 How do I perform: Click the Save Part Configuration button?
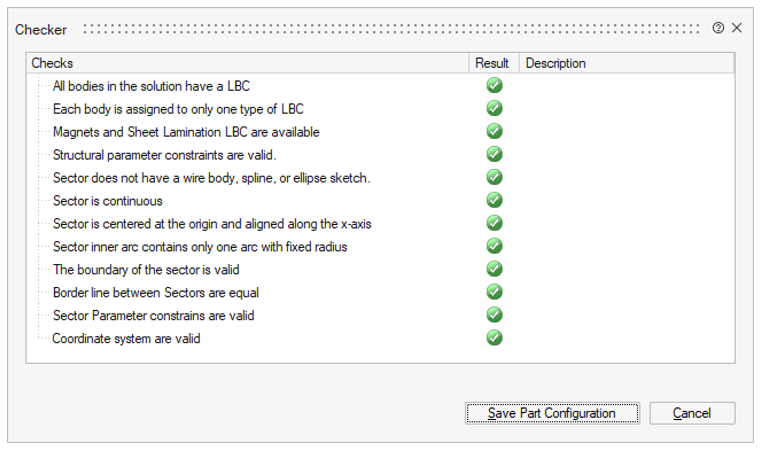[552, 413]
